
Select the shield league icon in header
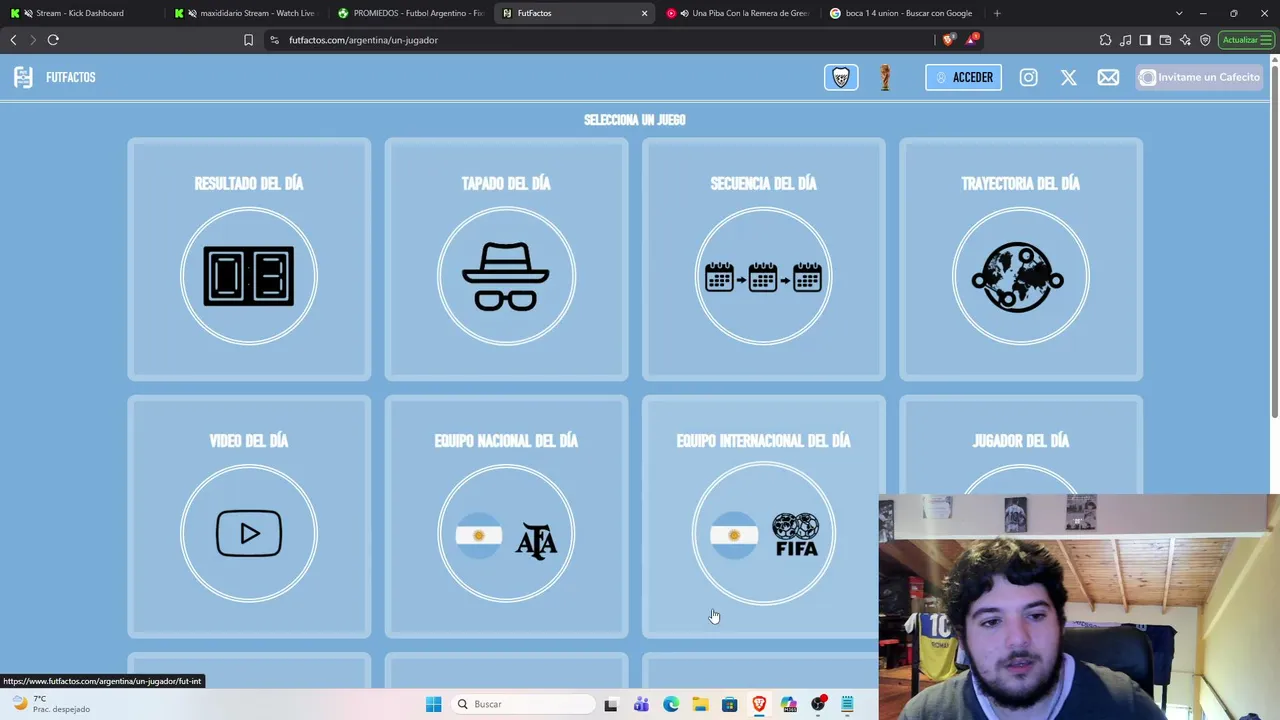pos(841,77)
